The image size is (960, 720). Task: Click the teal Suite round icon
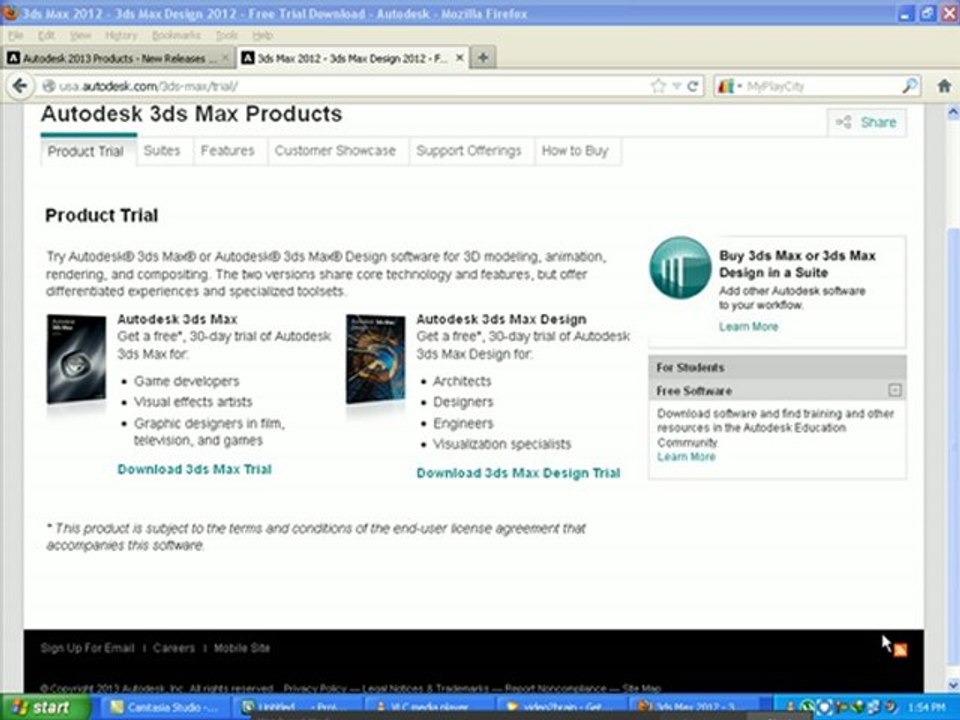(681, 268)
